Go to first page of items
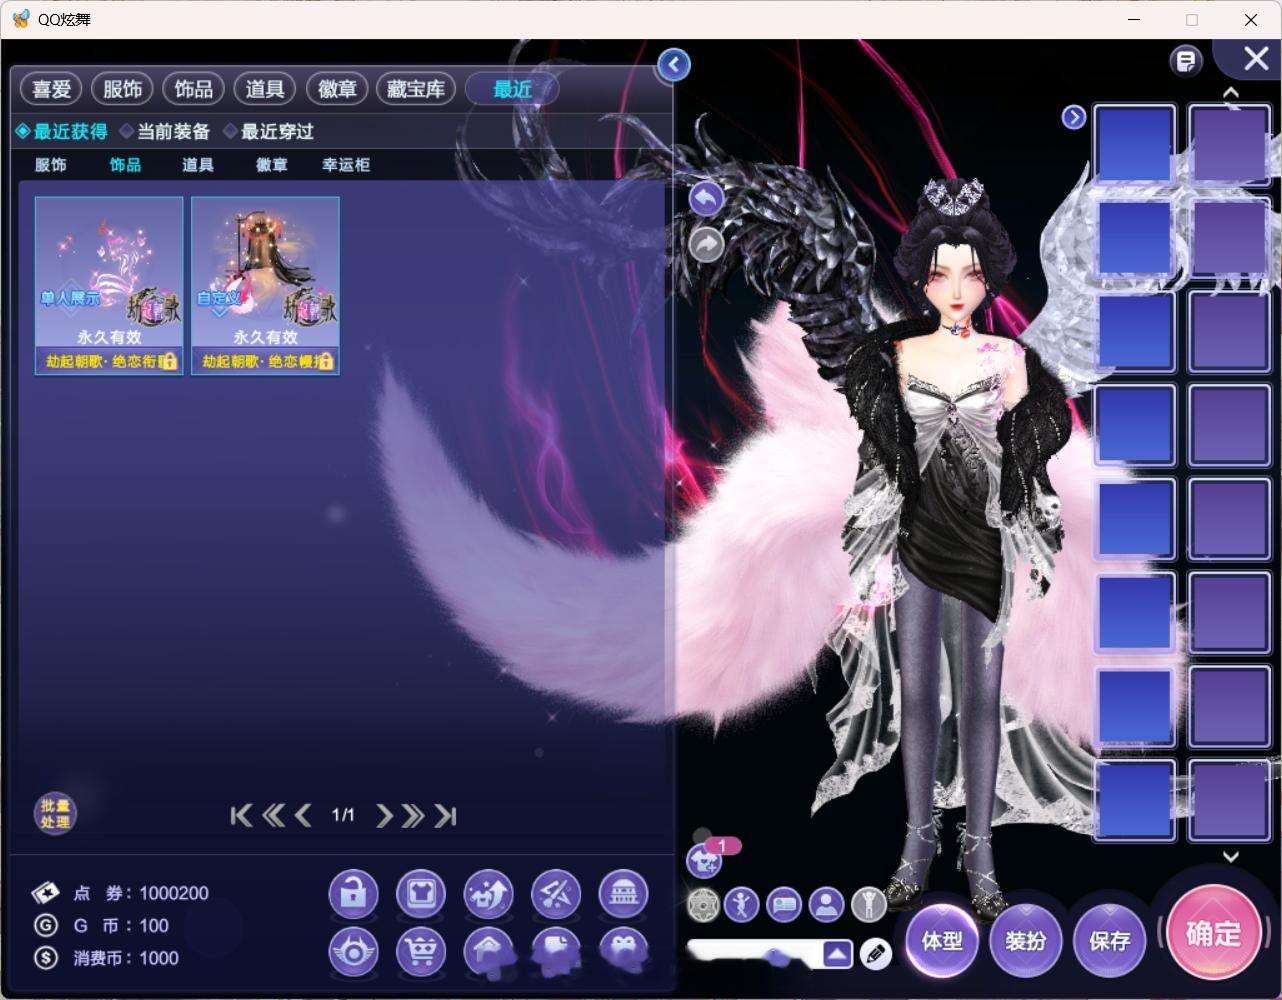This screenshot has width=1282, height=1000. 241,816
